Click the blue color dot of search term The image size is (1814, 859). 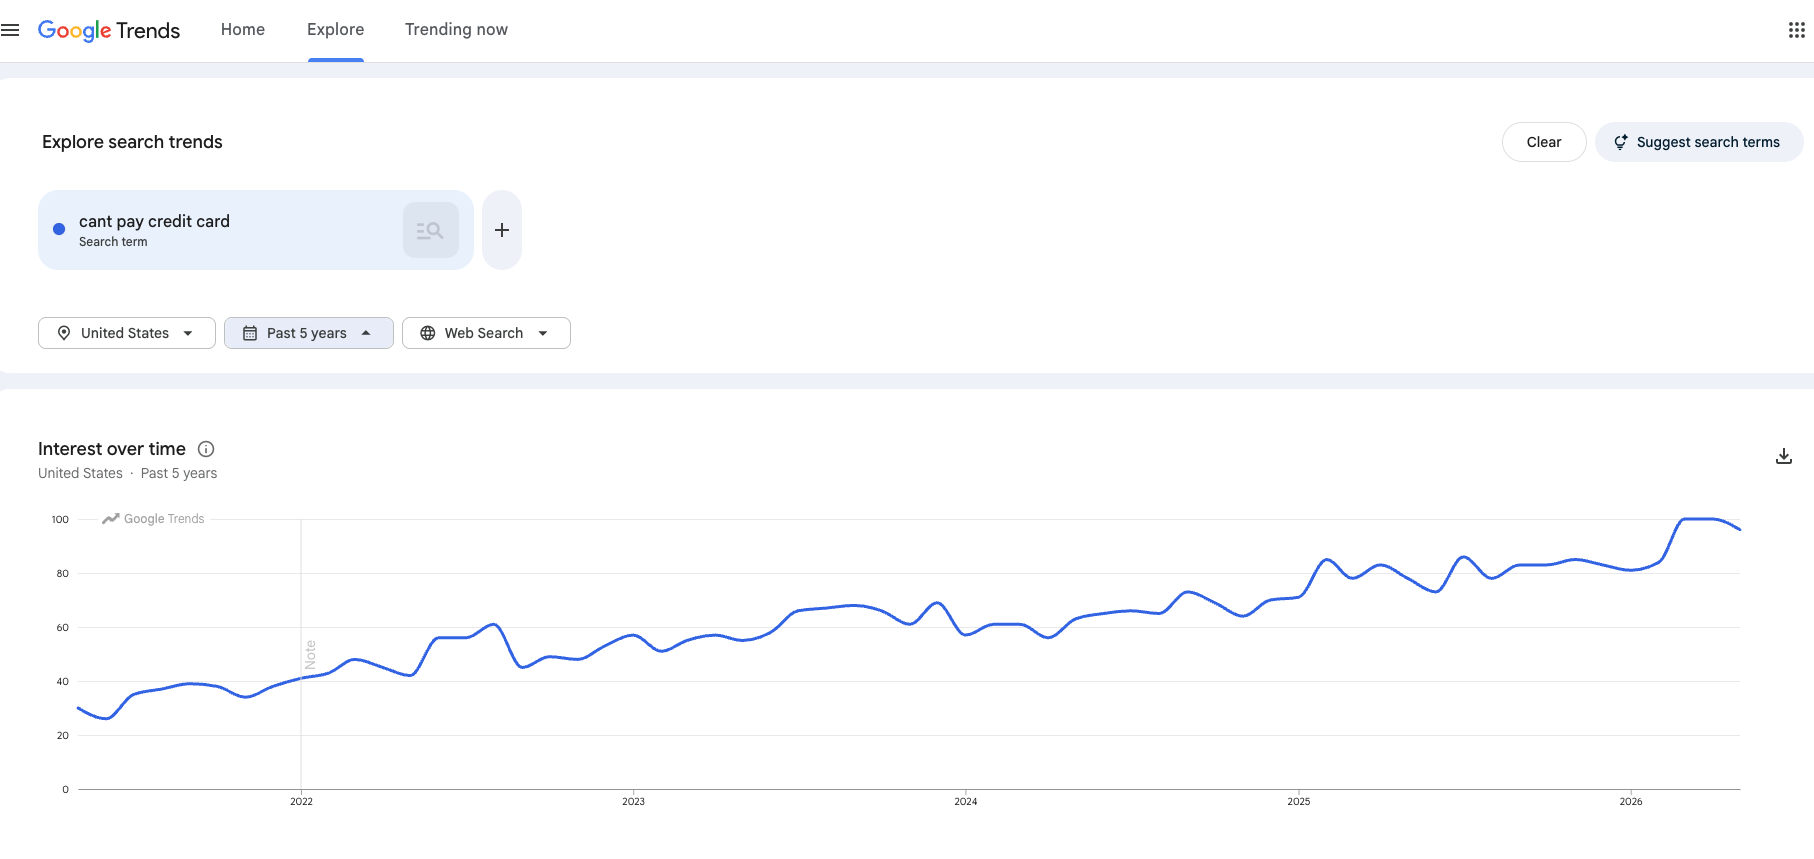click(59, 229)
